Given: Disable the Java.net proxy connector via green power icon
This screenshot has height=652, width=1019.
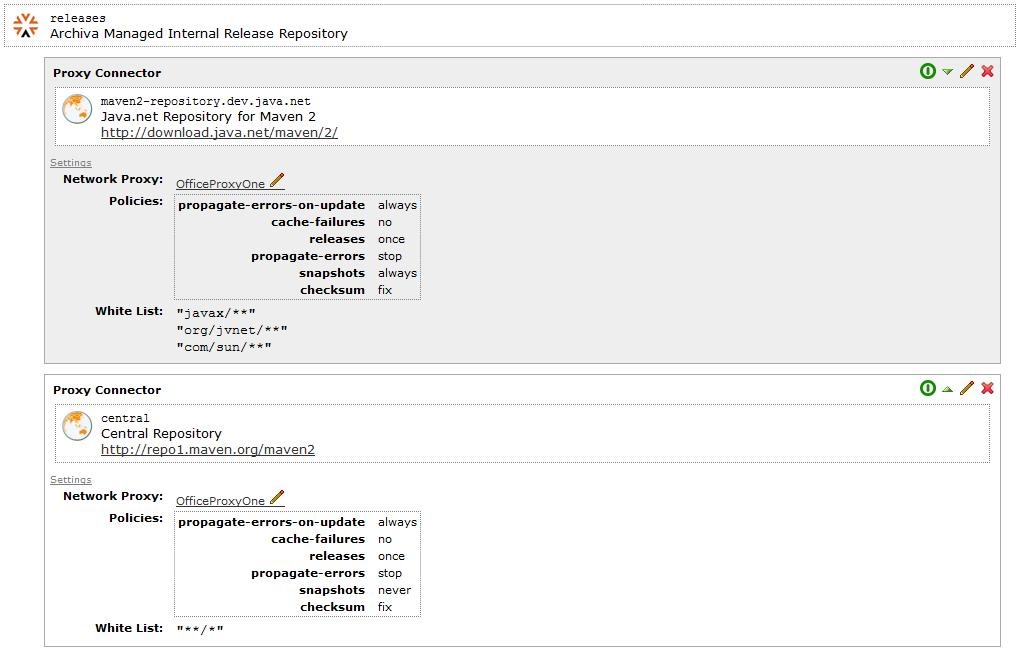Looking at the screenshot, I should (928, 71).
